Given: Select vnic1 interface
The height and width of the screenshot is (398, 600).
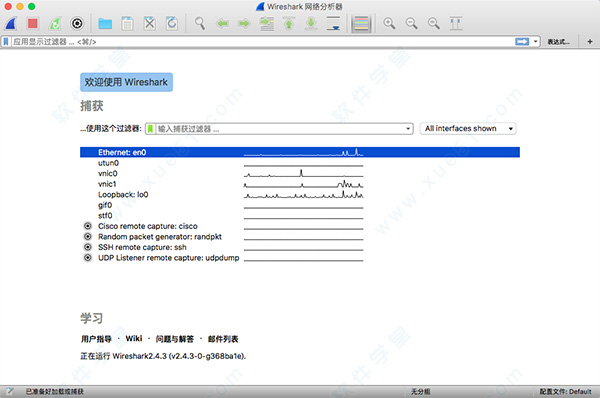Looking at the screenshot, I should (x=107, y=184).
